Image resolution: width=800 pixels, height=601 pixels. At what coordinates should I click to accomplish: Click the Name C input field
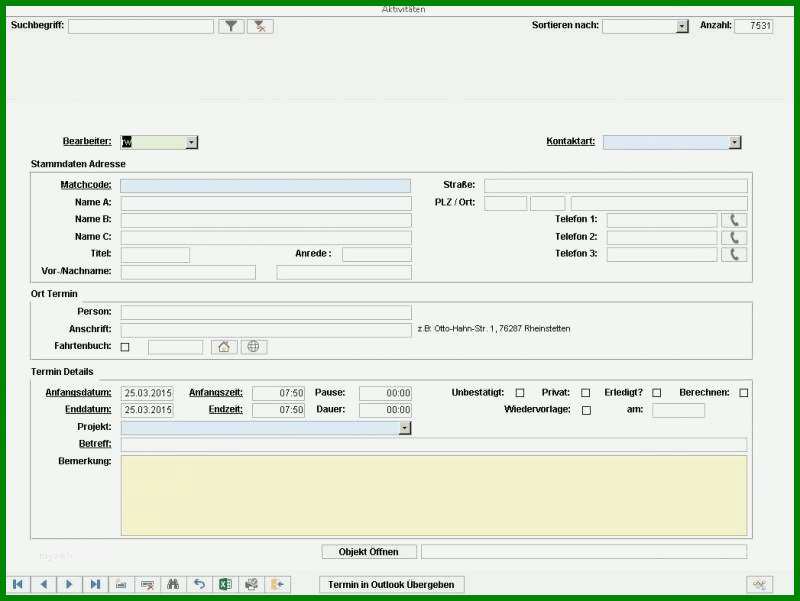coord(266,238)
